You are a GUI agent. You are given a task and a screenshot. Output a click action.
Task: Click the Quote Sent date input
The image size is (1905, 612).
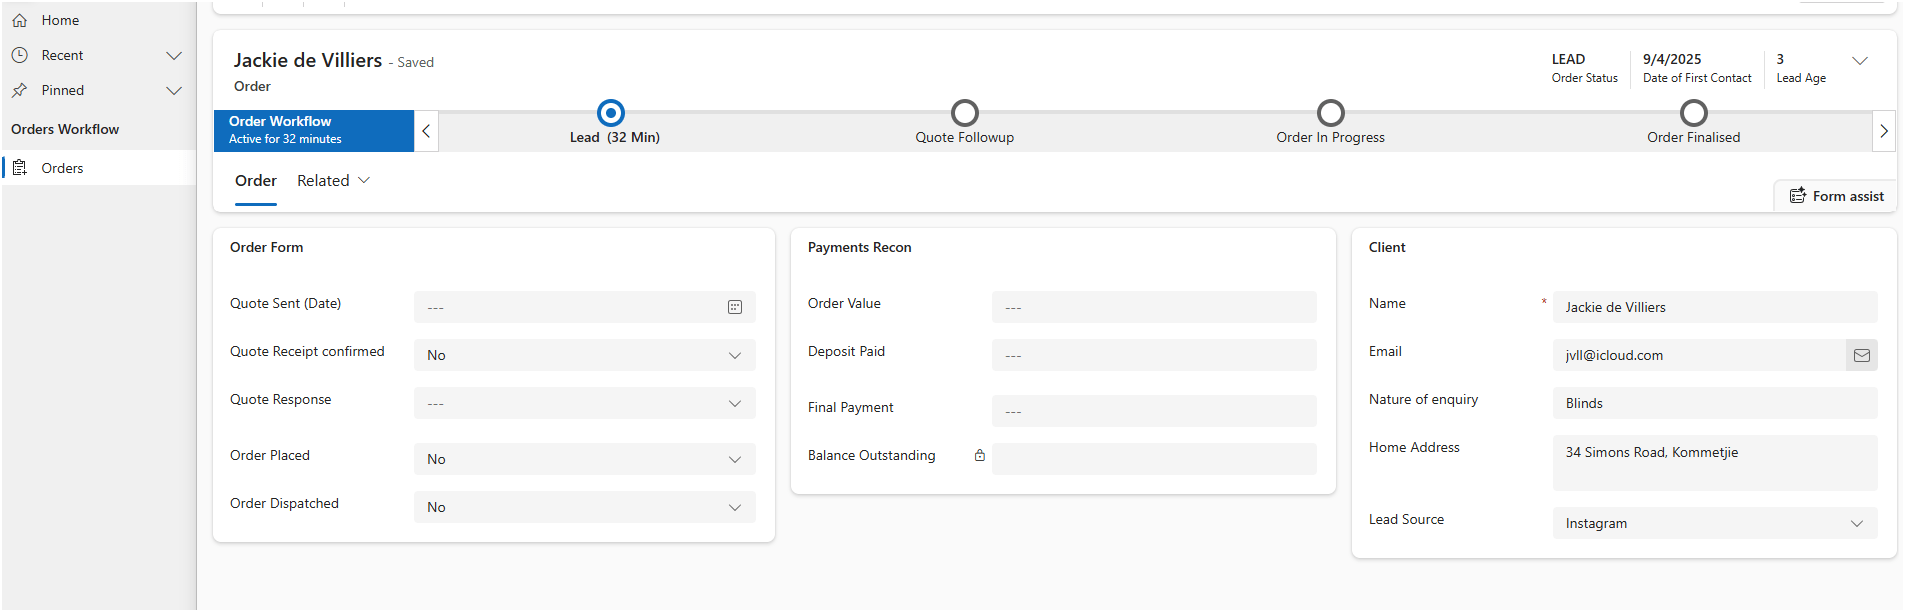[x=585, y=307]
